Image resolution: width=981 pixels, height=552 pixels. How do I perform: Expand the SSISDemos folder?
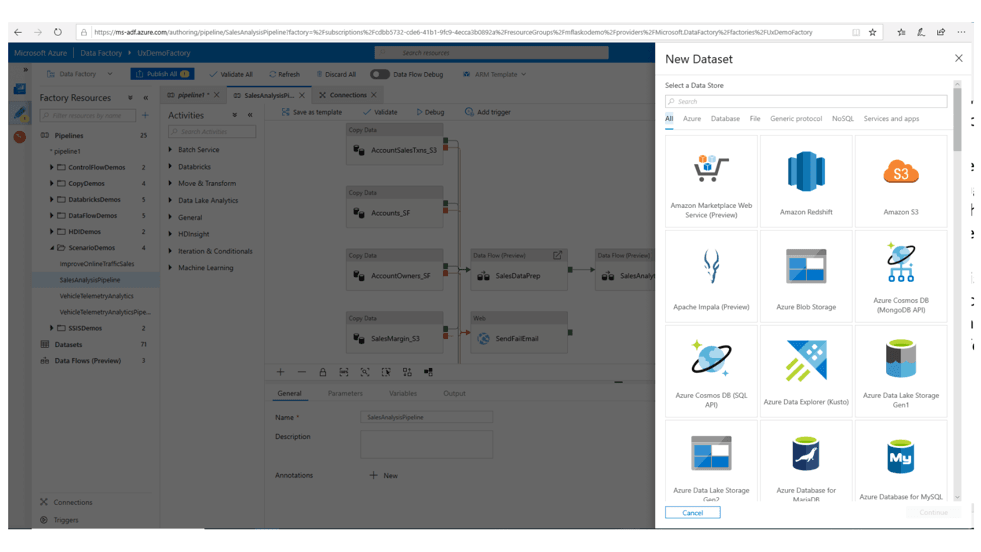coord(51,328)
